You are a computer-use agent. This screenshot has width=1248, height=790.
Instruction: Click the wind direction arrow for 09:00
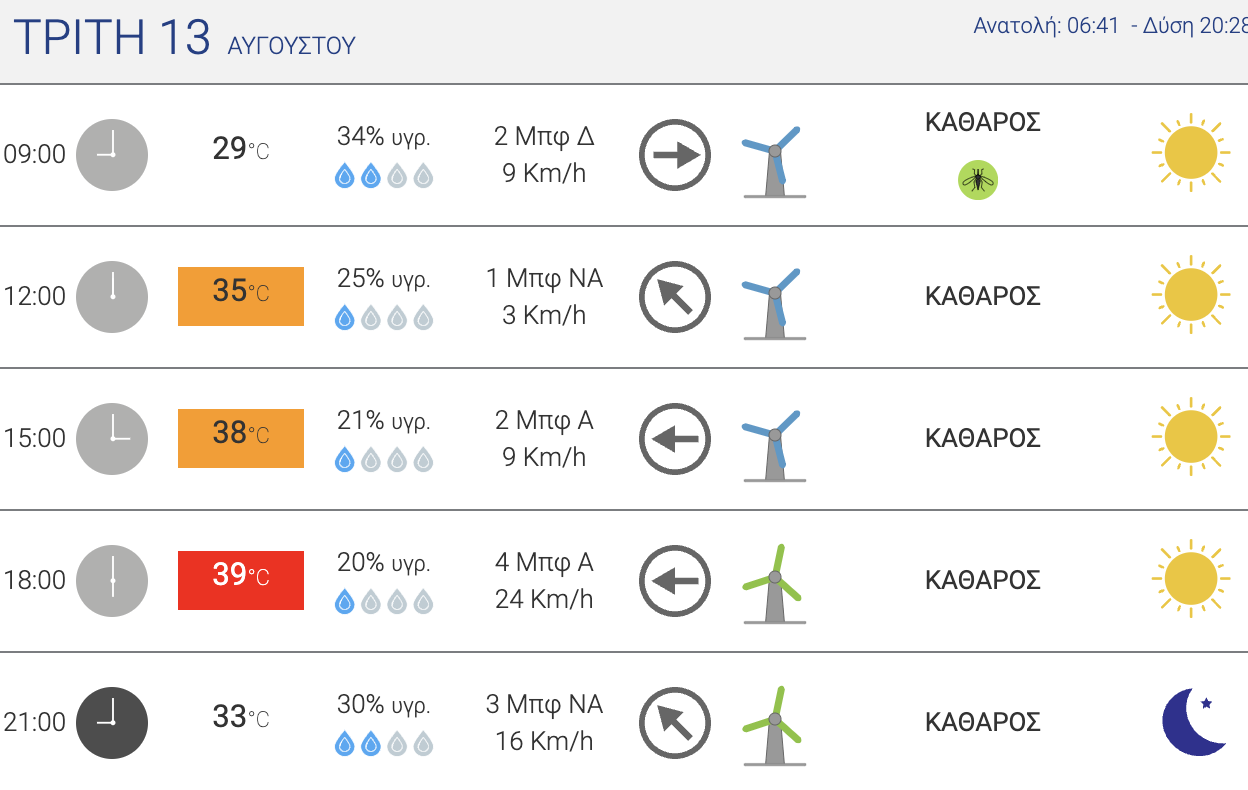pos(675,155)
